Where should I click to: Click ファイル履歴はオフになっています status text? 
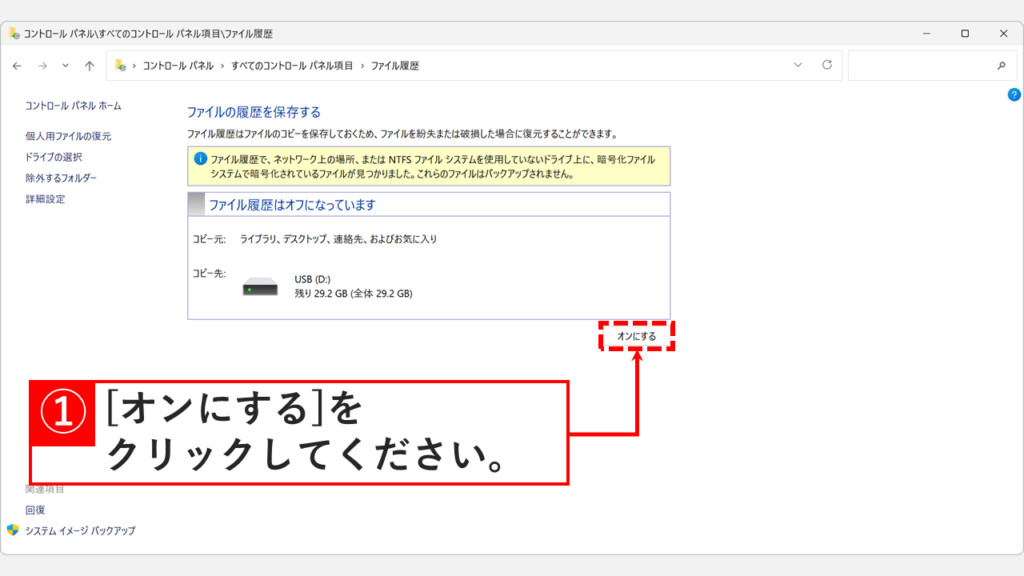pyautogui.click(x=292, y=204)
